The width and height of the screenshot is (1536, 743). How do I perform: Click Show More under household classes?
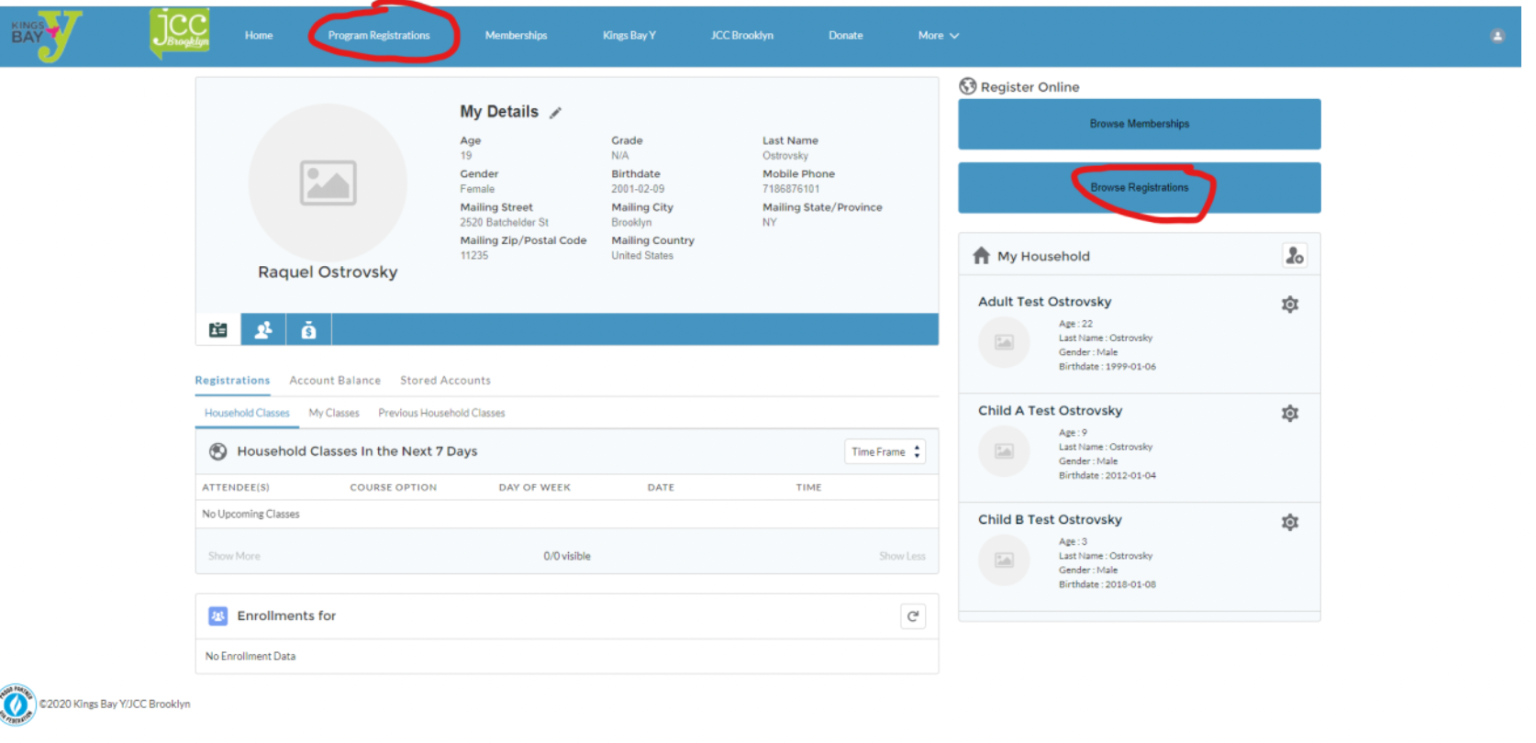pyautogui.click(x=234, y=556)
